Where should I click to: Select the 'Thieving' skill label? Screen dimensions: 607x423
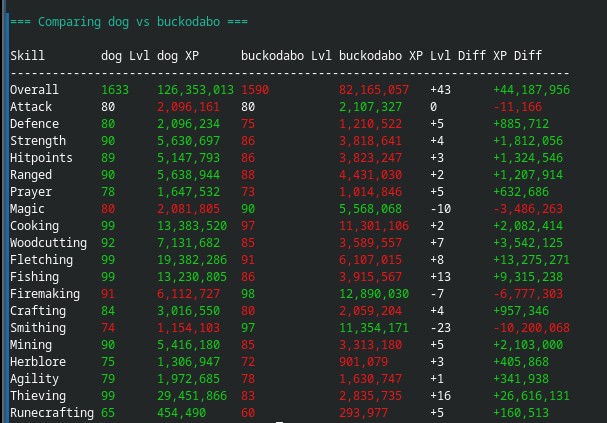(38, 396)
